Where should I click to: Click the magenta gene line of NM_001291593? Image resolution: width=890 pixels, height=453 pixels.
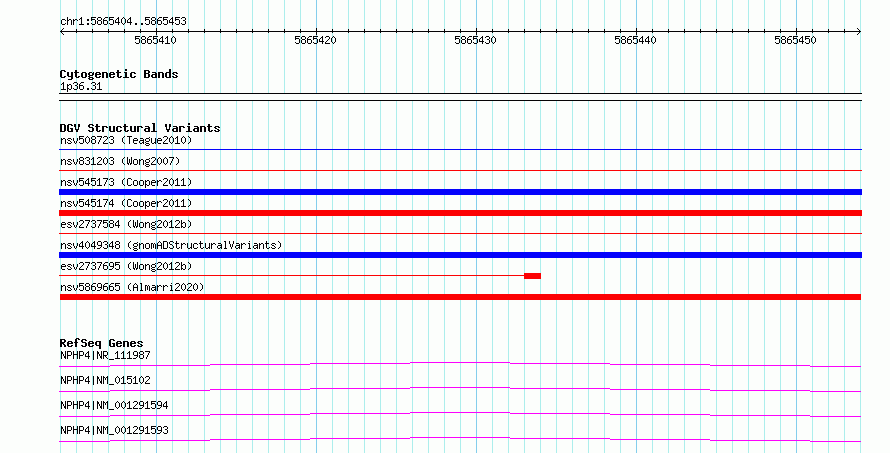(x=460, y=438)
